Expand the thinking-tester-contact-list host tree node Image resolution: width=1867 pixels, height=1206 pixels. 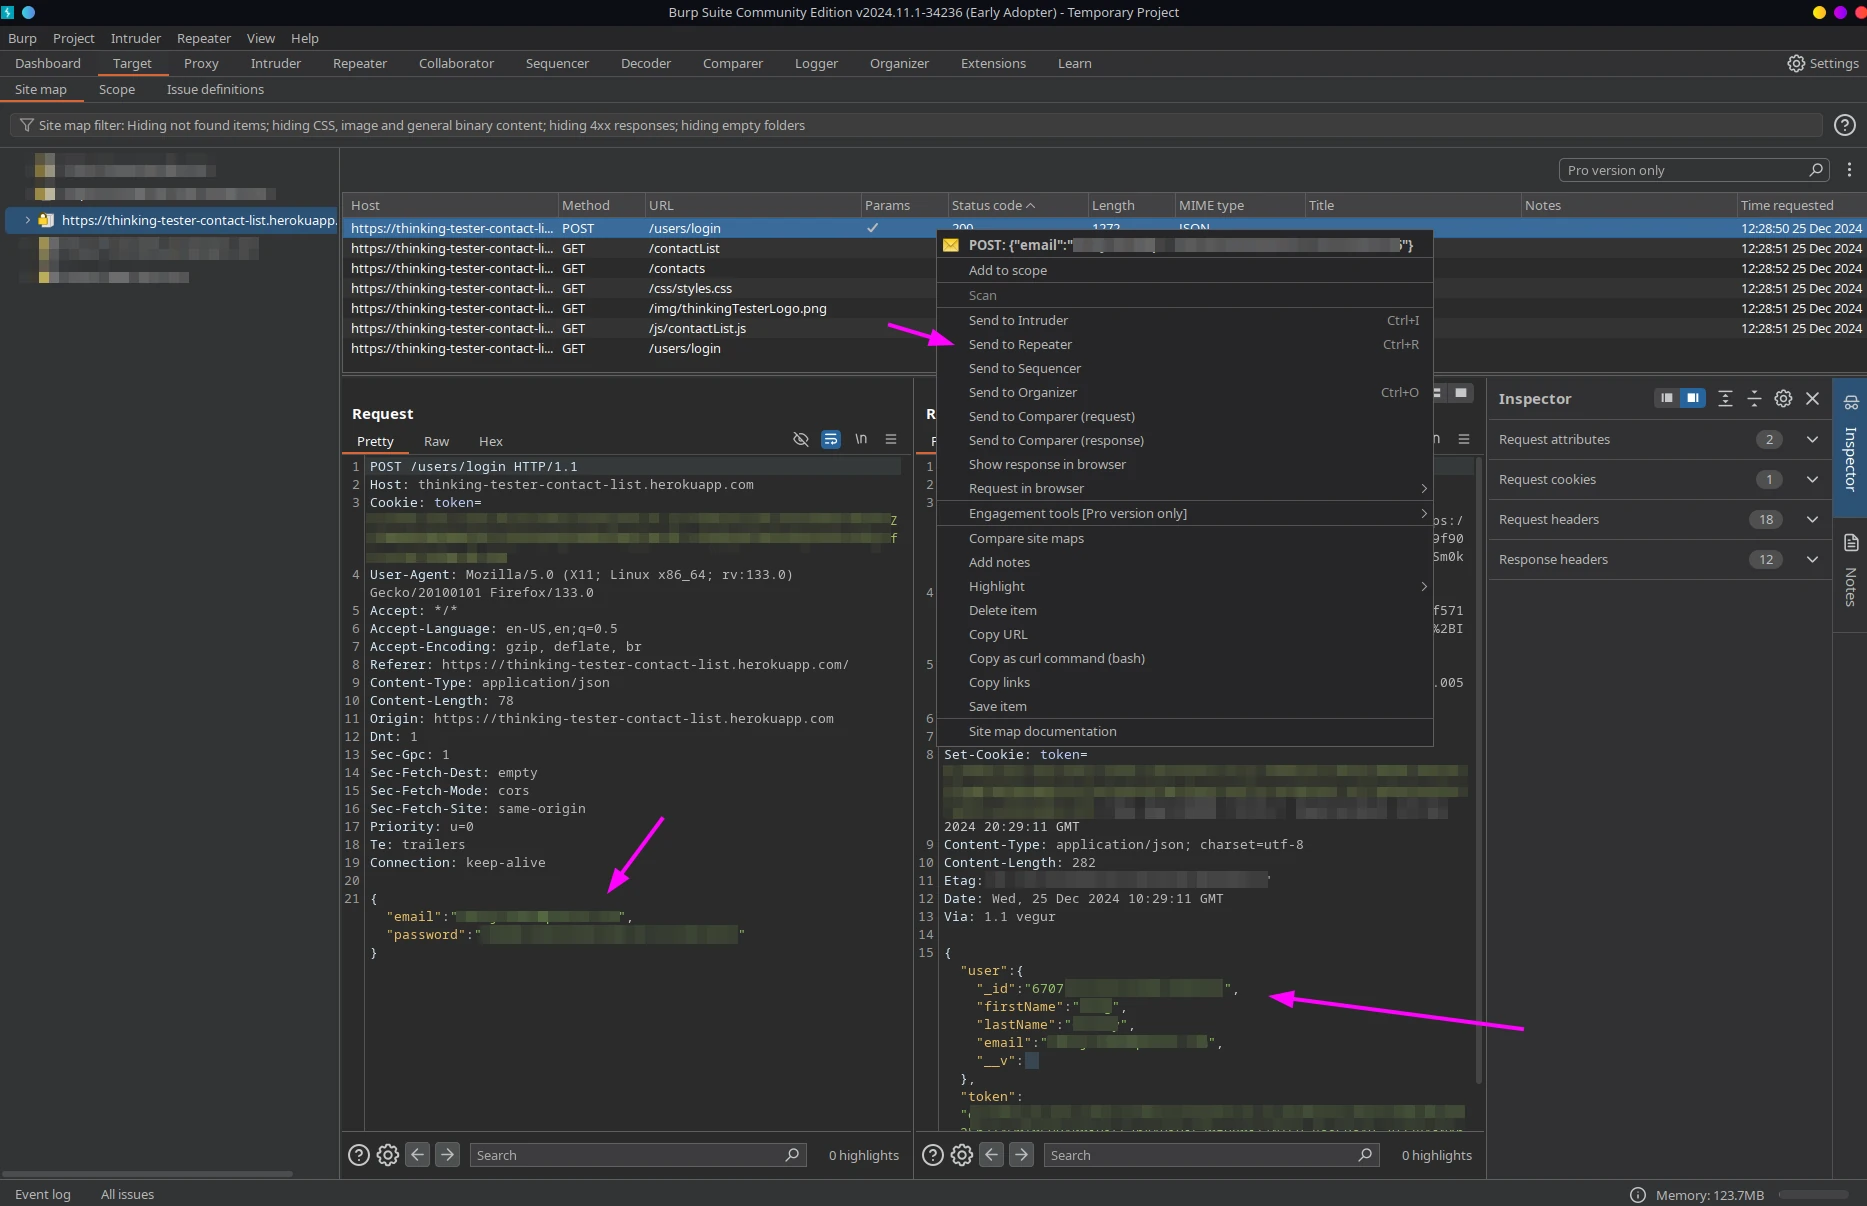click(27, 220)
